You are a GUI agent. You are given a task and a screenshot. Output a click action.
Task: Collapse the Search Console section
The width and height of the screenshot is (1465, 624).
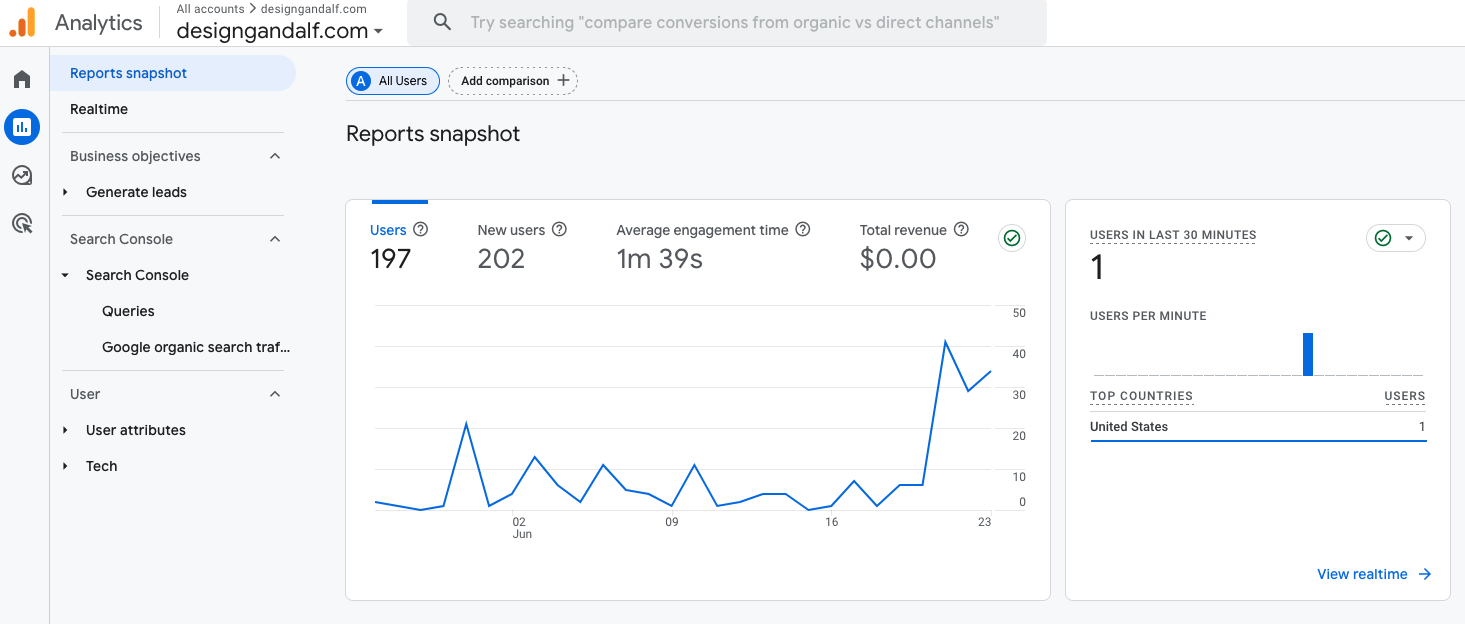pyautogui.click(x=275, y=239)
